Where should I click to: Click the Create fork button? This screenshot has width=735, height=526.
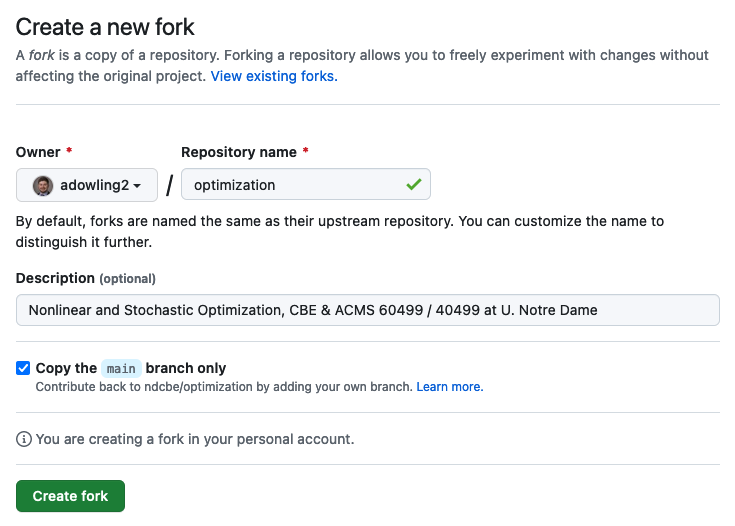(x=70, y=496)
